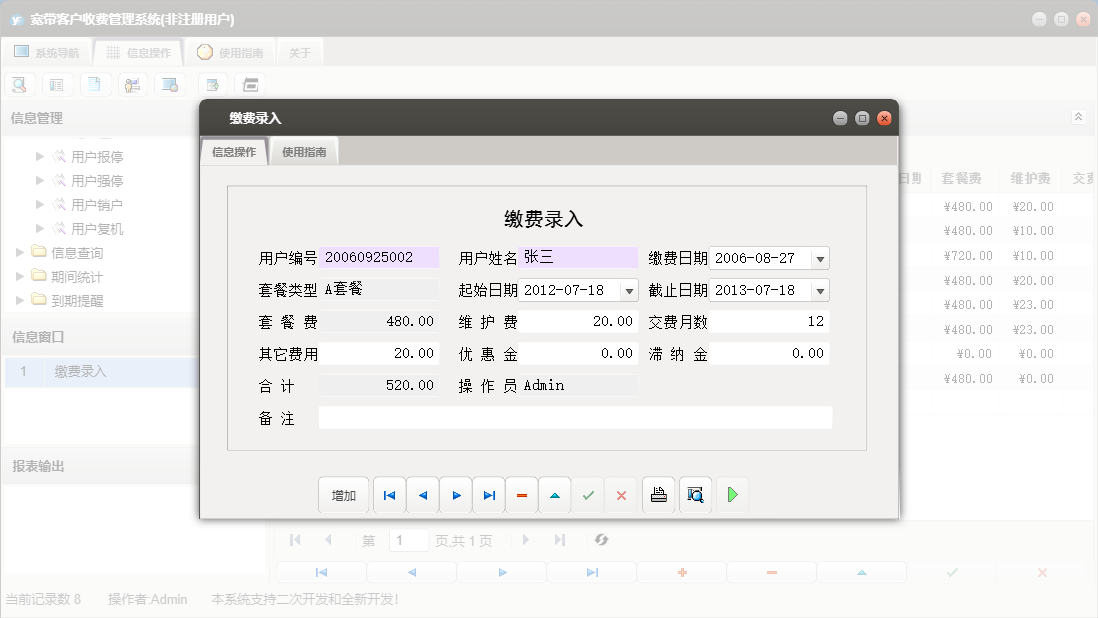This screenshot has width=1098, height=618.
Task: Cancel edits with the red X icon
Action: pyautogui.click(x=621, y=494)
